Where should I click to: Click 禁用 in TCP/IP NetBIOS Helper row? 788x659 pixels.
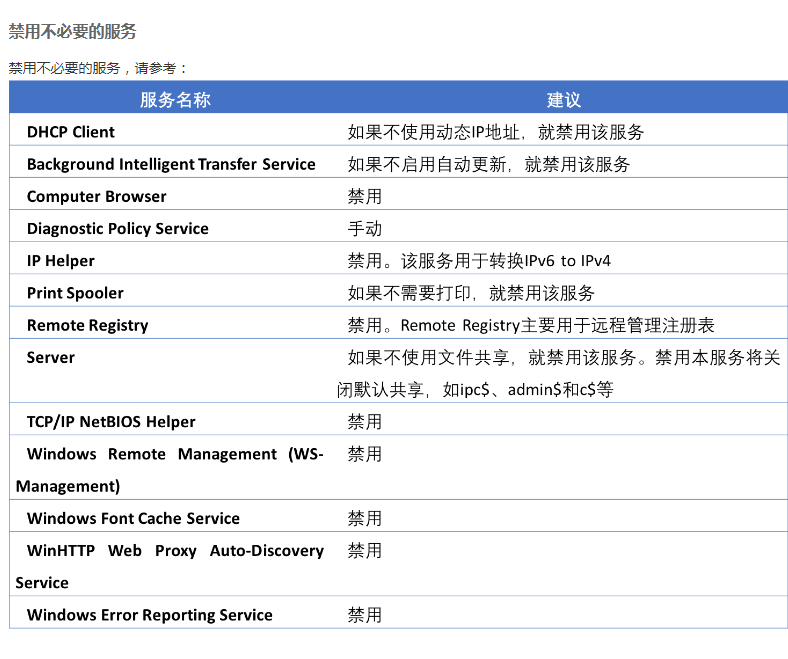coord(365,422)
